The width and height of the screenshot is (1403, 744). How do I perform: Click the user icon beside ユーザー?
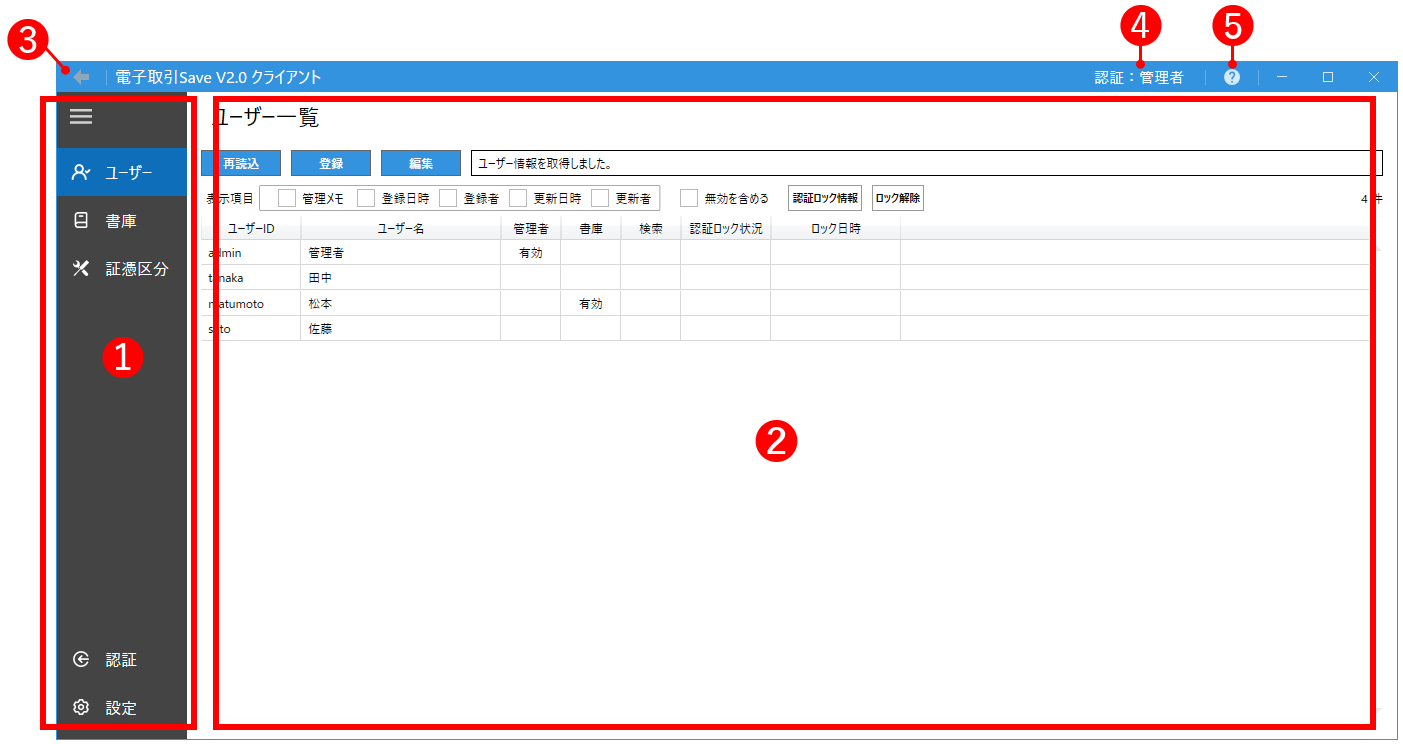tap(81, 172)
